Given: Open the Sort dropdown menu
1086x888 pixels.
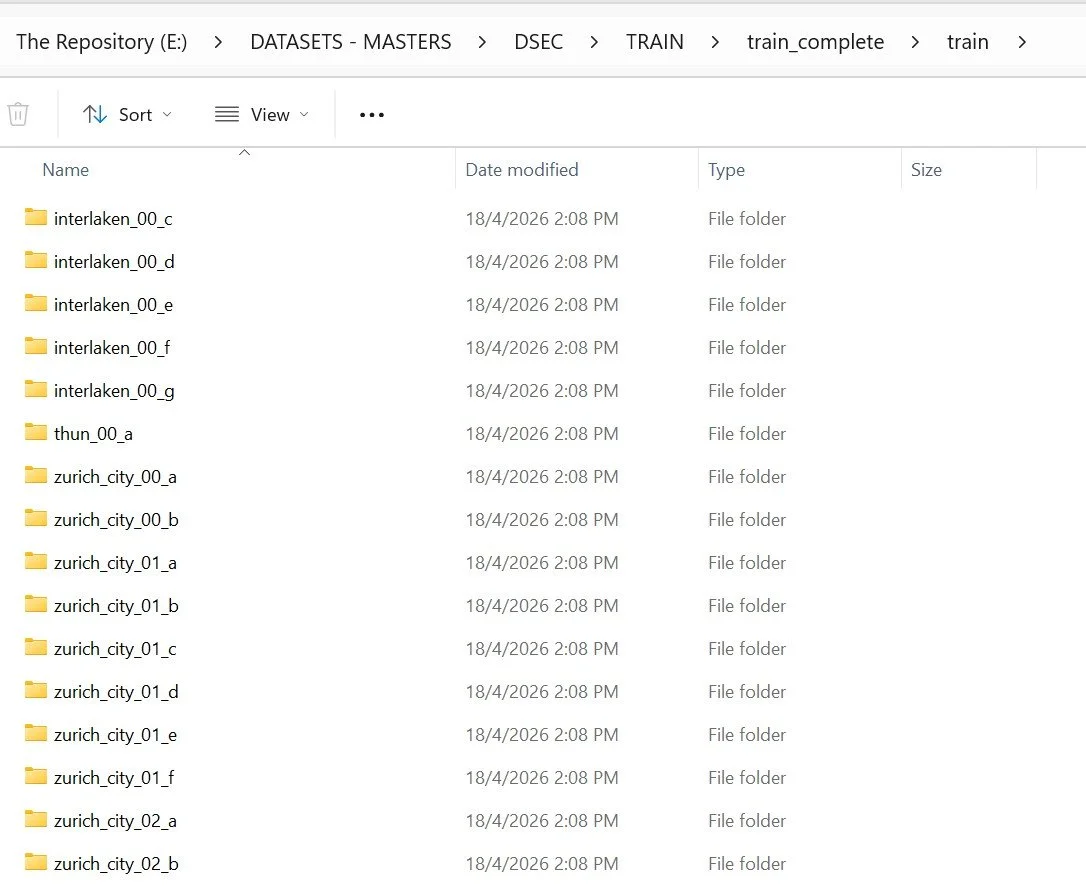Looking at the screenshot, I should pyautogui.click(x=127, y=114).
